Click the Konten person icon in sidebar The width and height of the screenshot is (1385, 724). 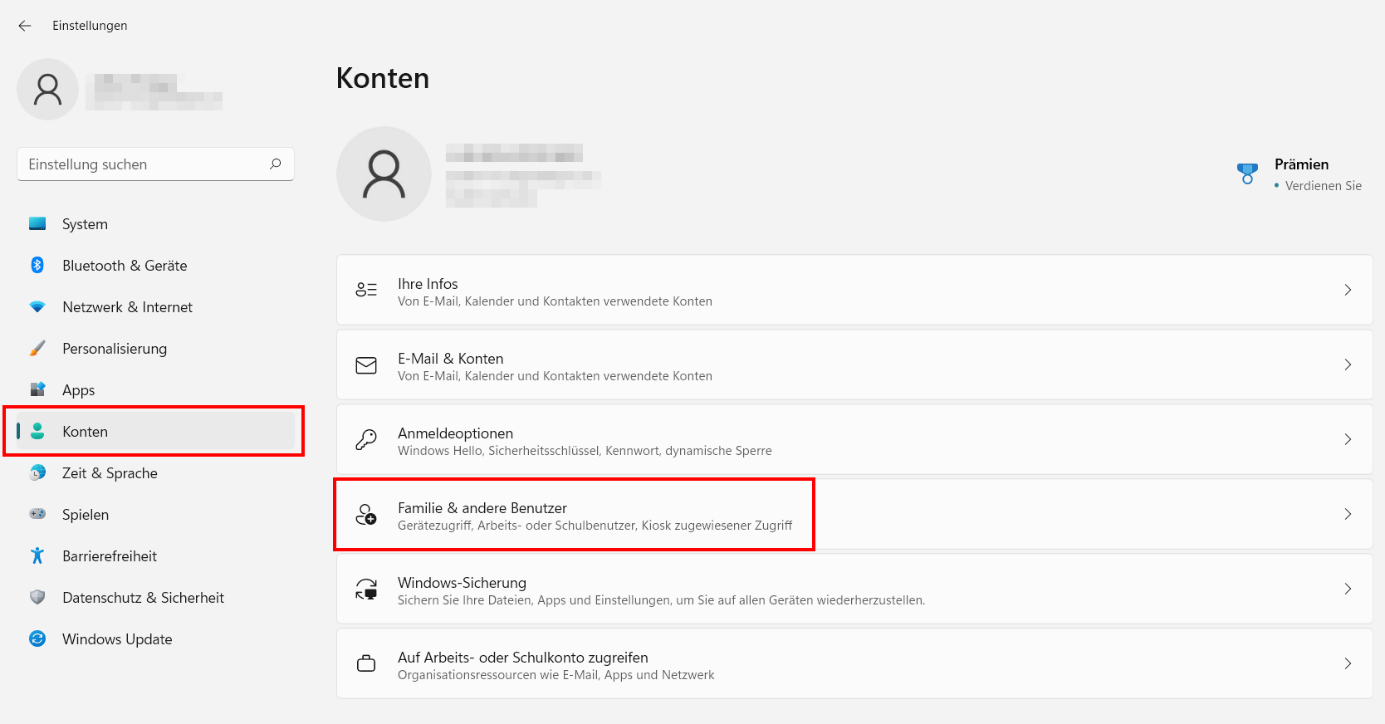click(x=38, y=431)
